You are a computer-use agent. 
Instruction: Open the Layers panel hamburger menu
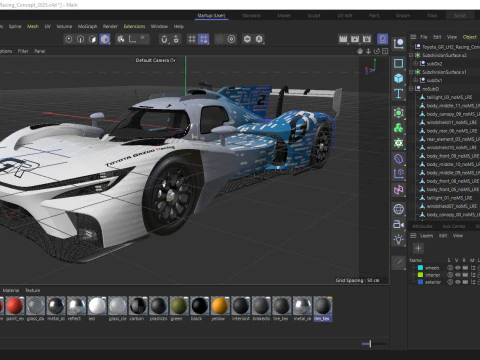click(x=413, y=236)
